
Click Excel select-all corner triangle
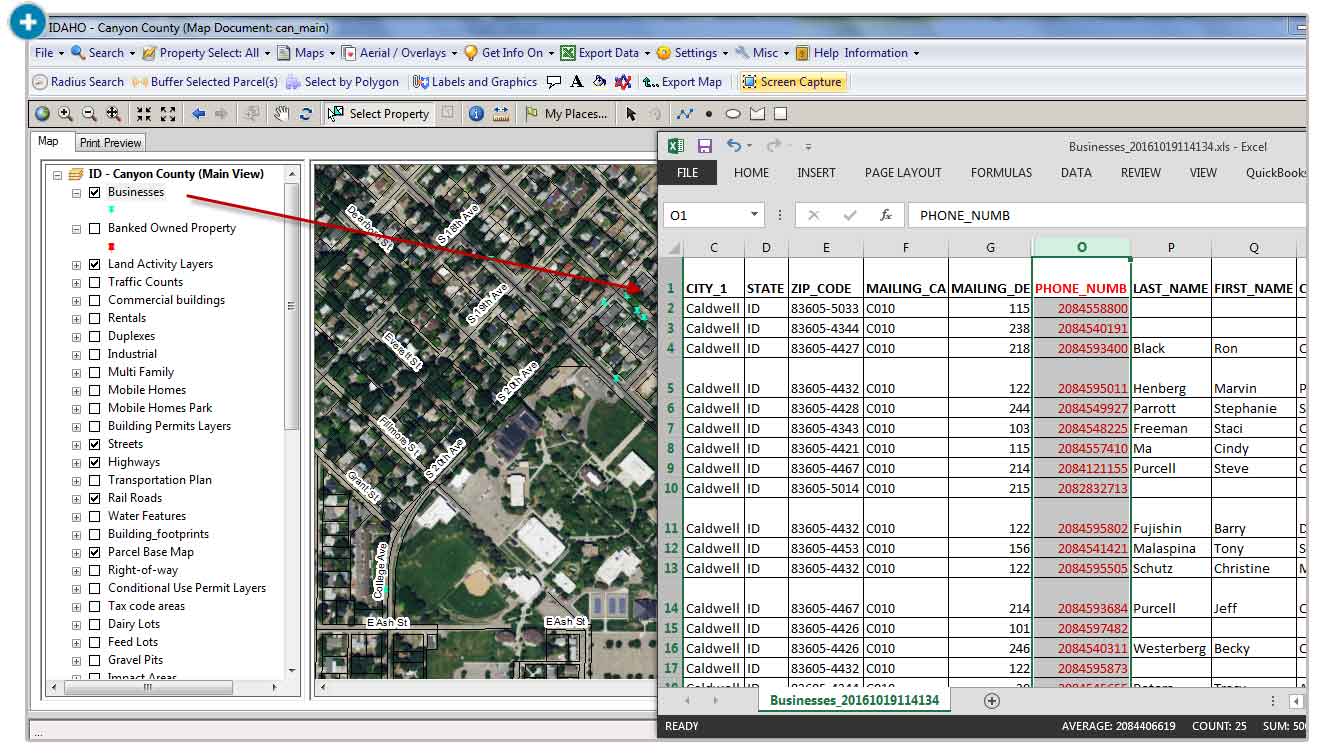675,248
